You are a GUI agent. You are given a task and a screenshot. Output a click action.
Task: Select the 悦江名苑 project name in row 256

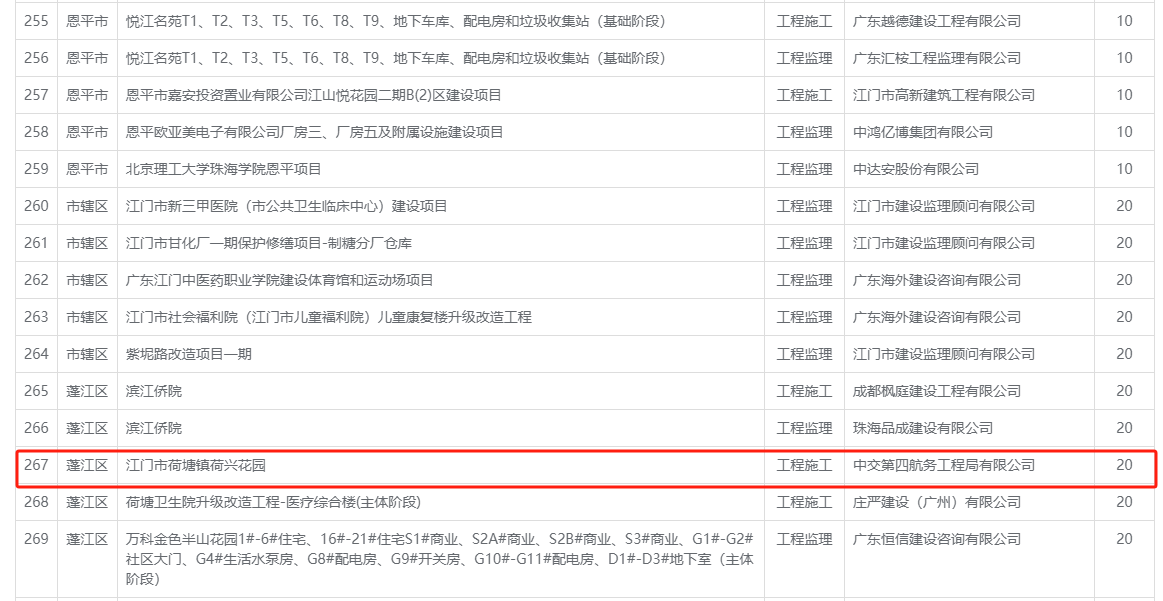[x=395, y=58]
